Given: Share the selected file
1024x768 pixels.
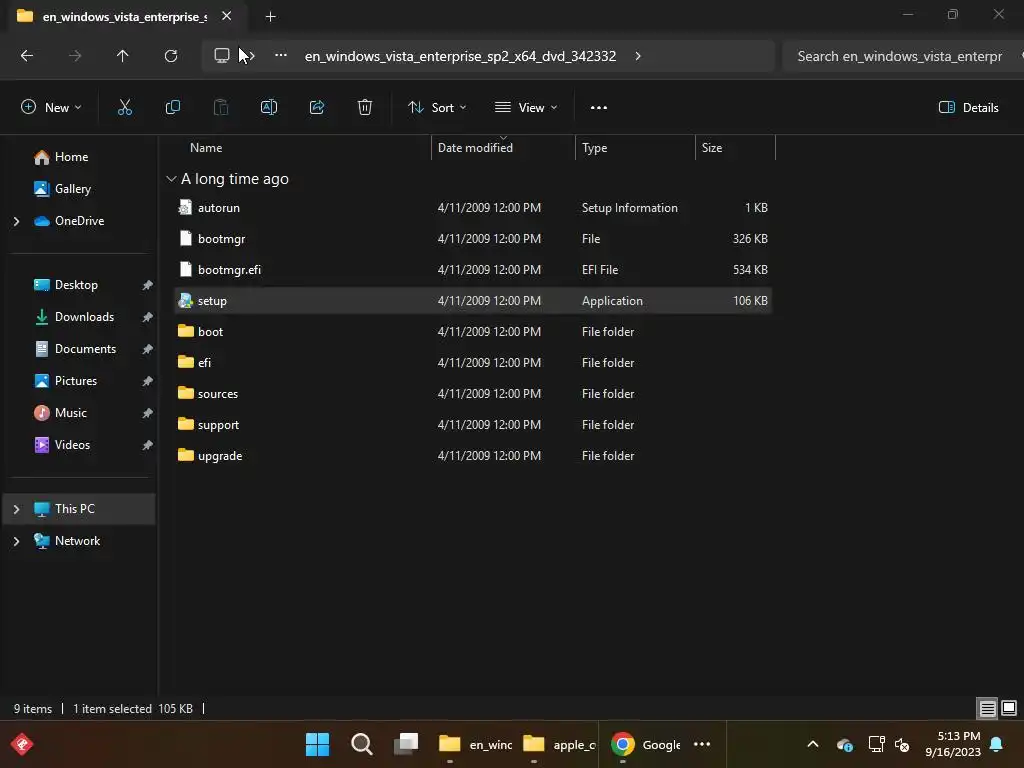Looking at the screenshot, I should 317,108.
